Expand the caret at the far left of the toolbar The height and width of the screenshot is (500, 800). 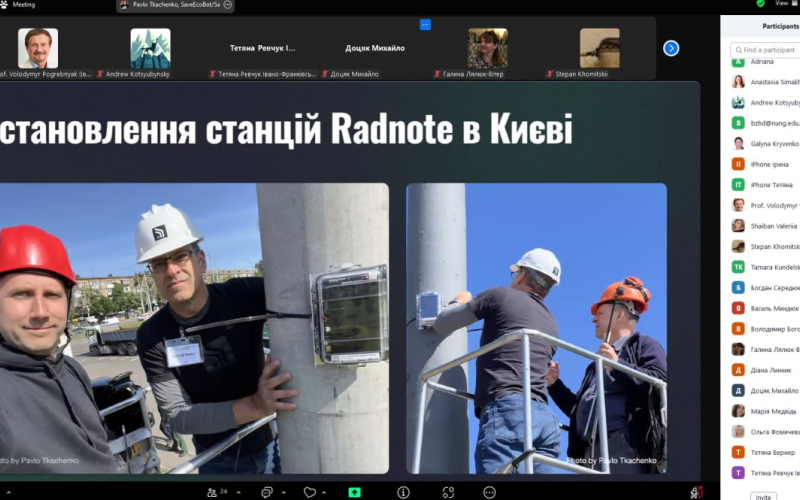[8, 492]
